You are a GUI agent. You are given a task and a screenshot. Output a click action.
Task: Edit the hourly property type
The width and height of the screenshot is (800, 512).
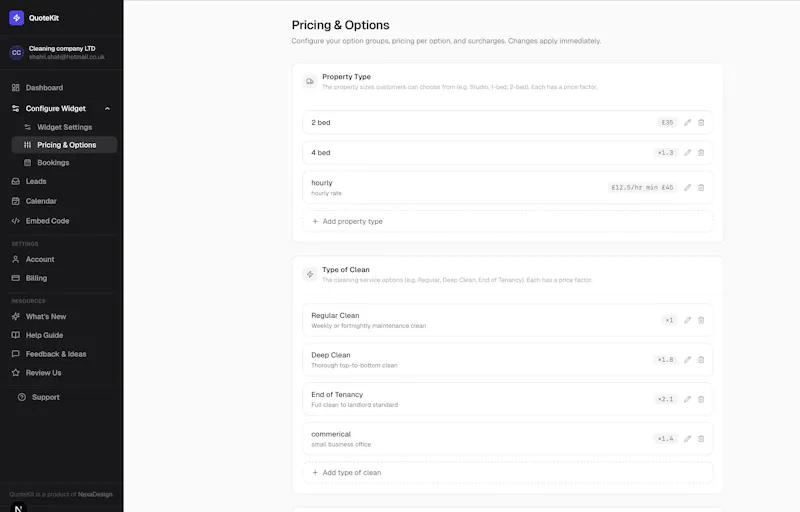[687, 188]
